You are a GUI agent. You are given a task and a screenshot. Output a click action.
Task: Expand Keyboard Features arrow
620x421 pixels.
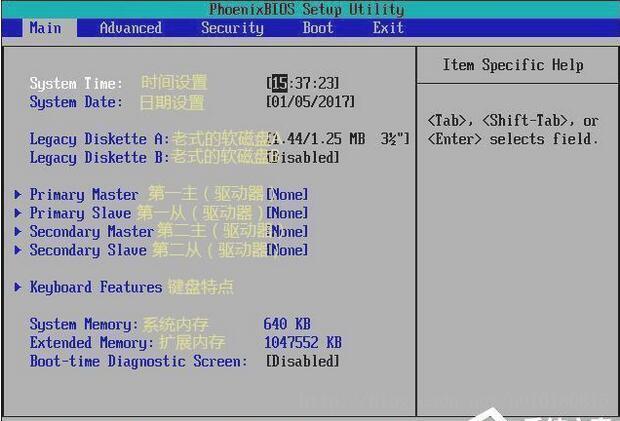coord(18,287)
